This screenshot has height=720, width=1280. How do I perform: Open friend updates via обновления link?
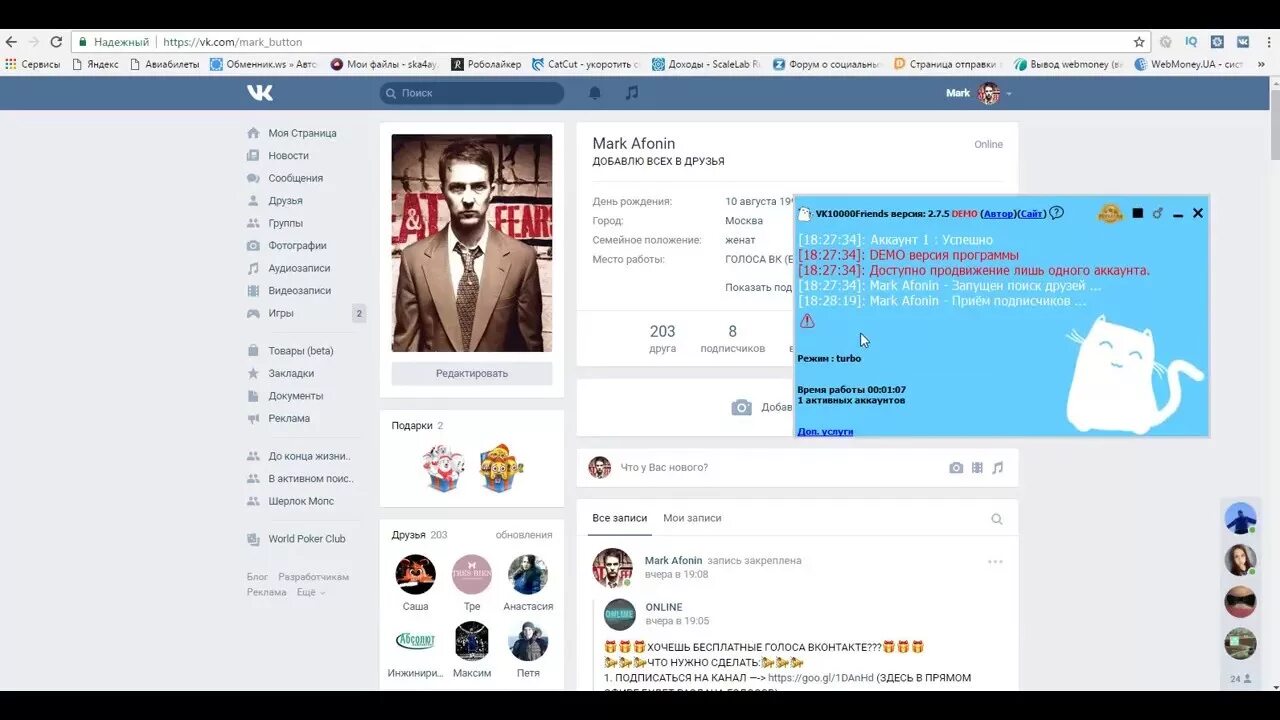click(524, 535)
